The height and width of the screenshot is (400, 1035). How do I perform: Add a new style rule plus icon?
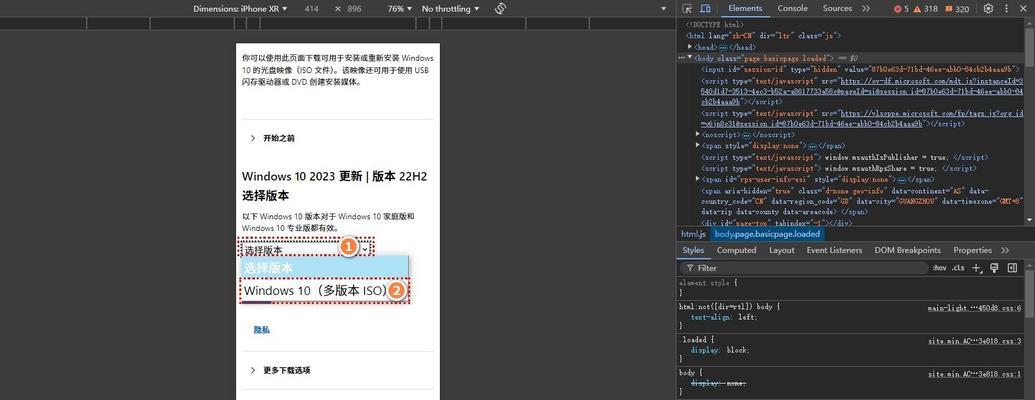(978, 268)
